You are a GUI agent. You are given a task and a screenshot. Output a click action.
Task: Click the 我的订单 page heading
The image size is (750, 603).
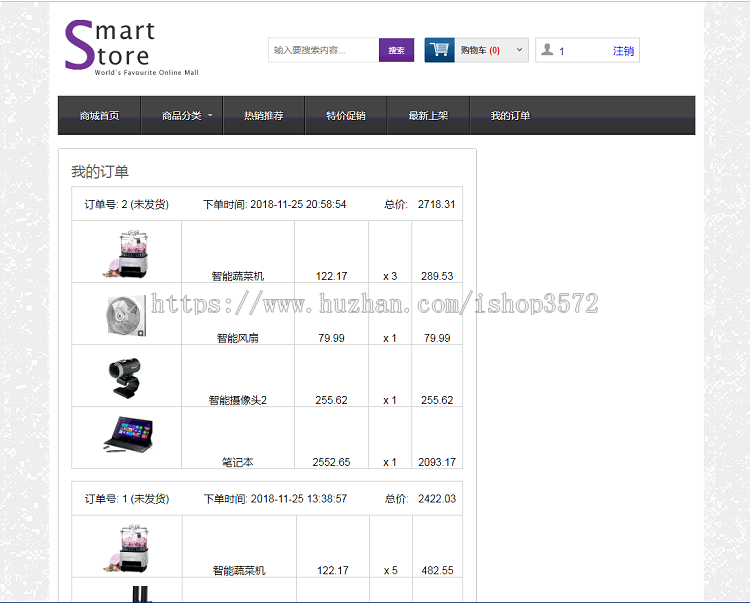(100, 172)
